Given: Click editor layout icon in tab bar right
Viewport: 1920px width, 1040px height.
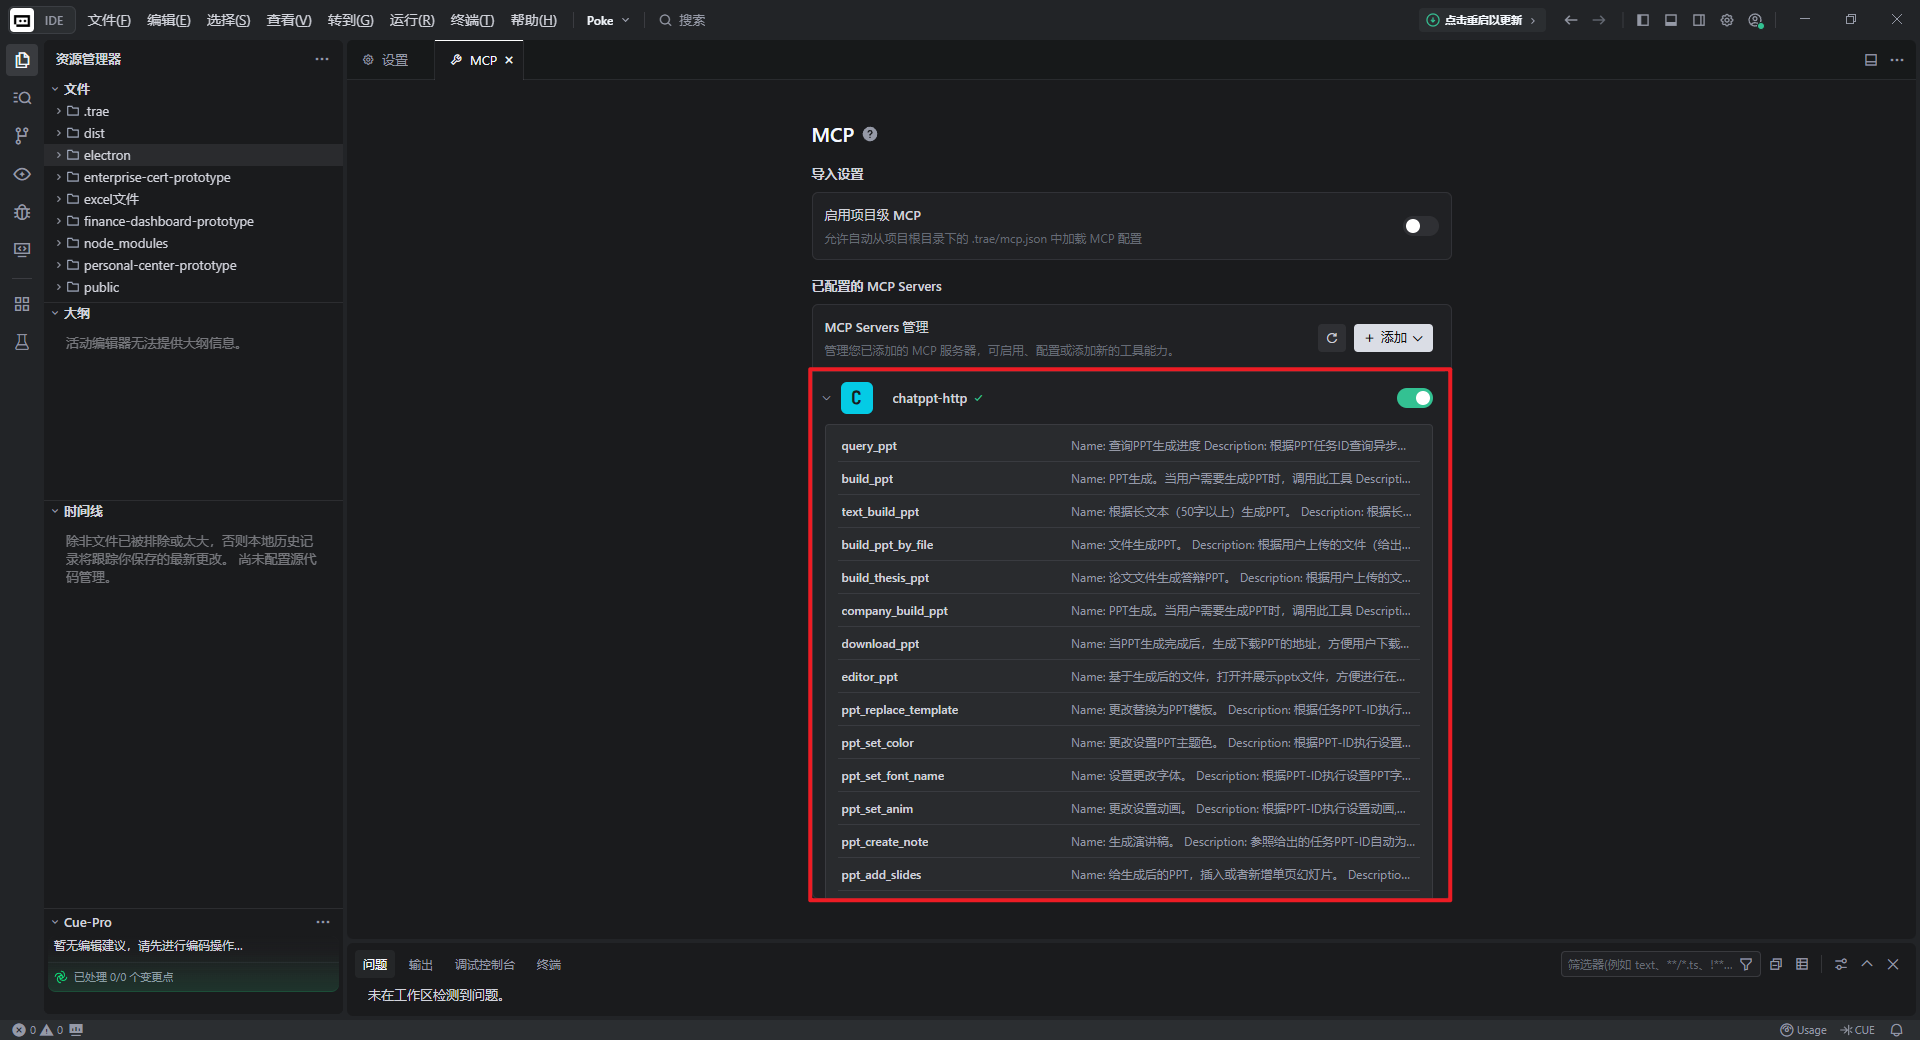Looking at the screenshot, I should click(x=1871, y=60).
